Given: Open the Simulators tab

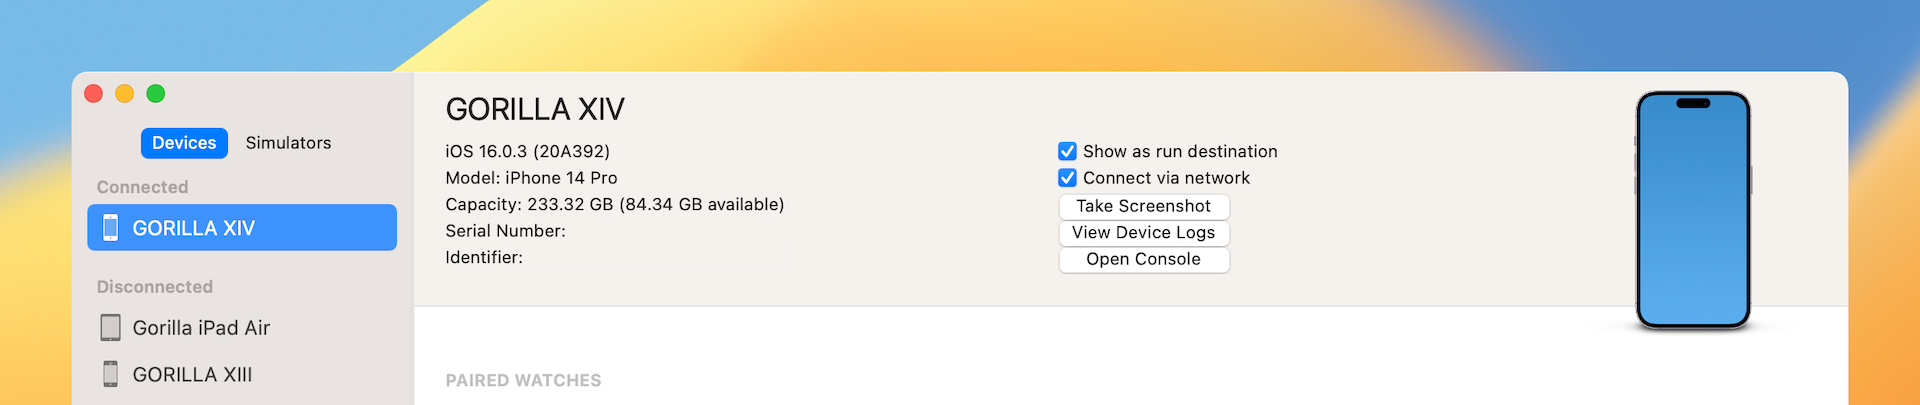Looking at the screenshot, I should tap(288, 143).
